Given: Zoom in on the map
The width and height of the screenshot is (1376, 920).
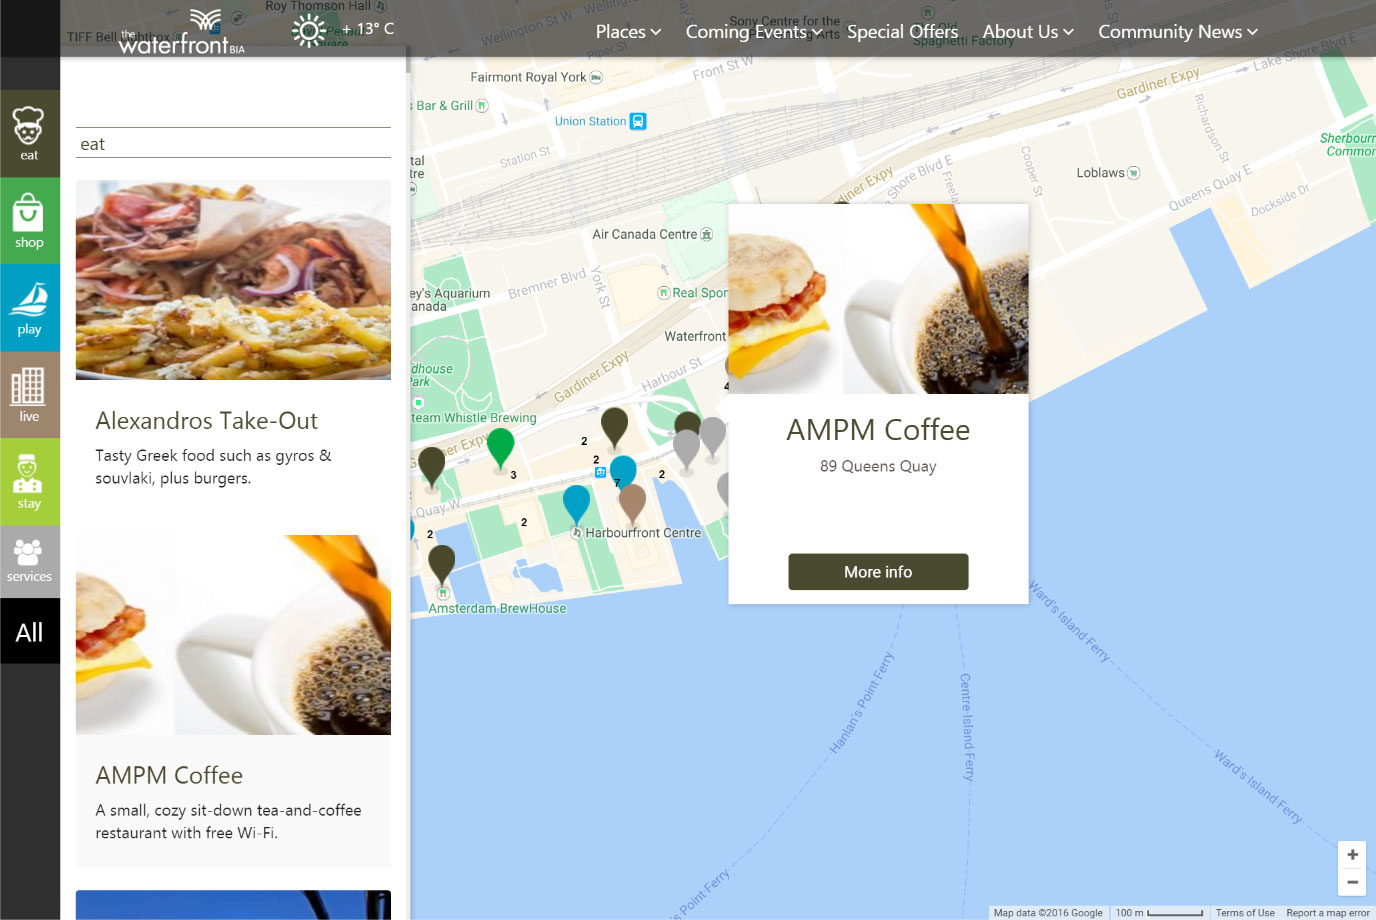Looking at the screenshot, I should [1352, 855].
